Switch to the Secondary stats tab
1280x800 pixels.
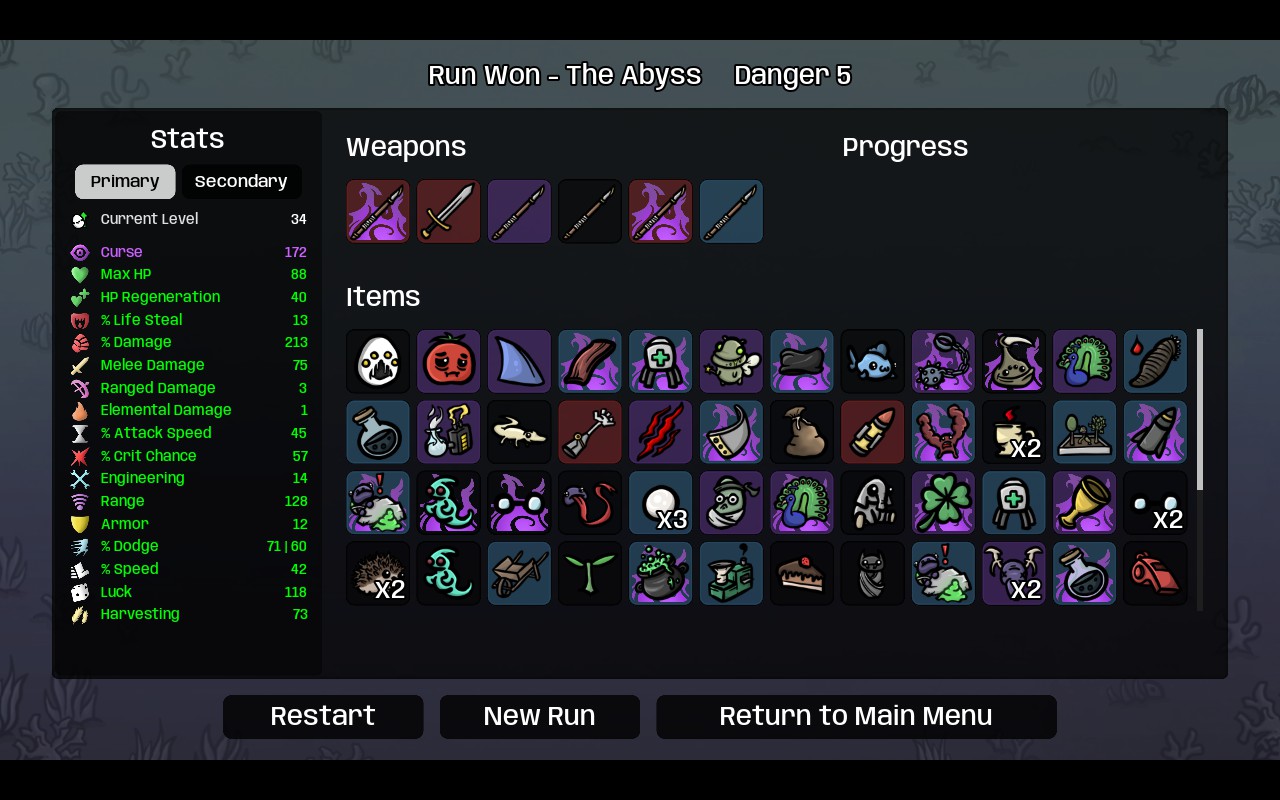point(241,181)
